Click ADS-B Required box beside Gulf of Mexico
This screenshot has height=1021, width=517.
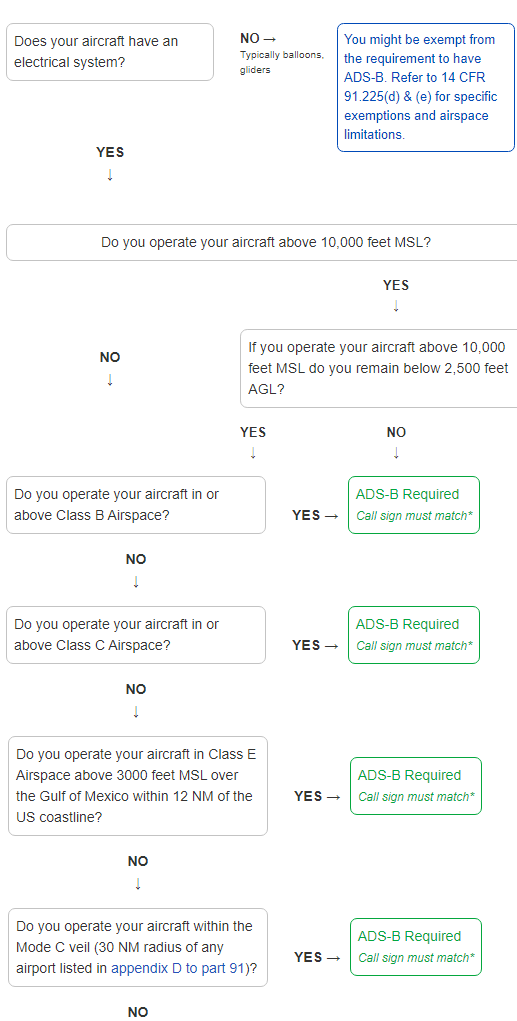tap(415, 786)
